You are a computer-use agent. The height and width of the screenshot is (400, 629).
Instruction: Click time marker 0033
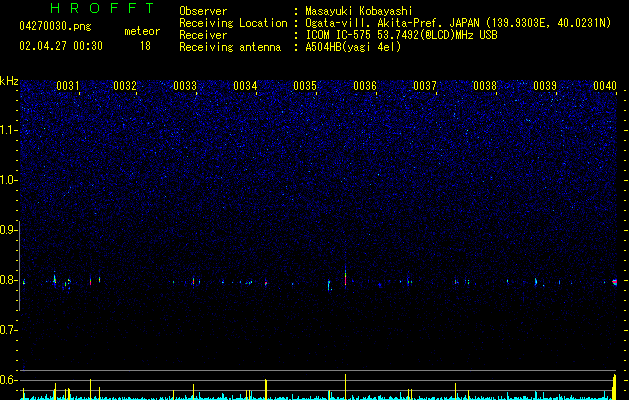pyautogui.click(x=185, y=86)
